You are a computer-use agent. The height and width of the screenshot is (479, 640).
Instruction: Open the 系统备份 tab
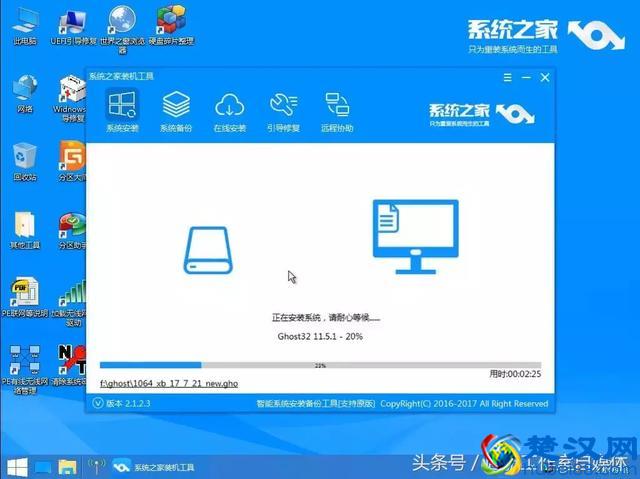pos(176,111)
